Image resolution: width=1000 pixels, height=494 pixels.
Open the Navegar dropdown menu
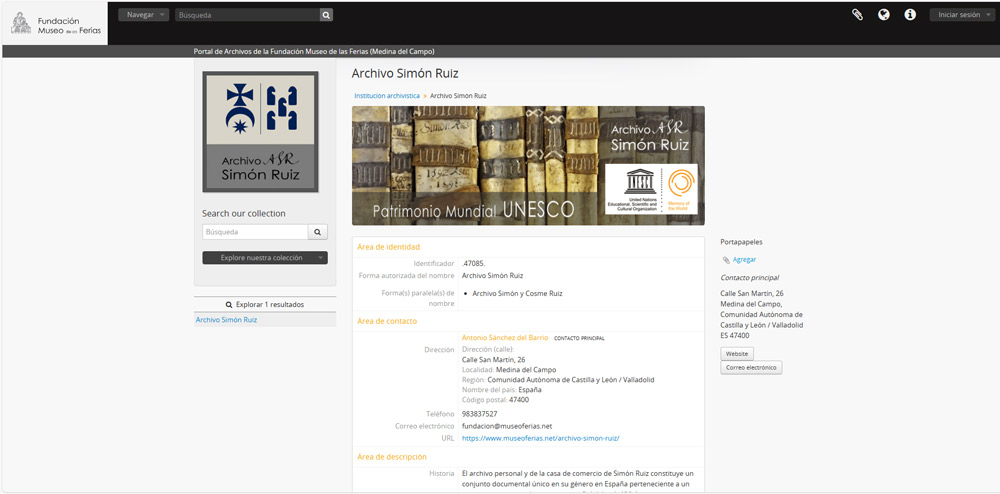tap(143, 15)
